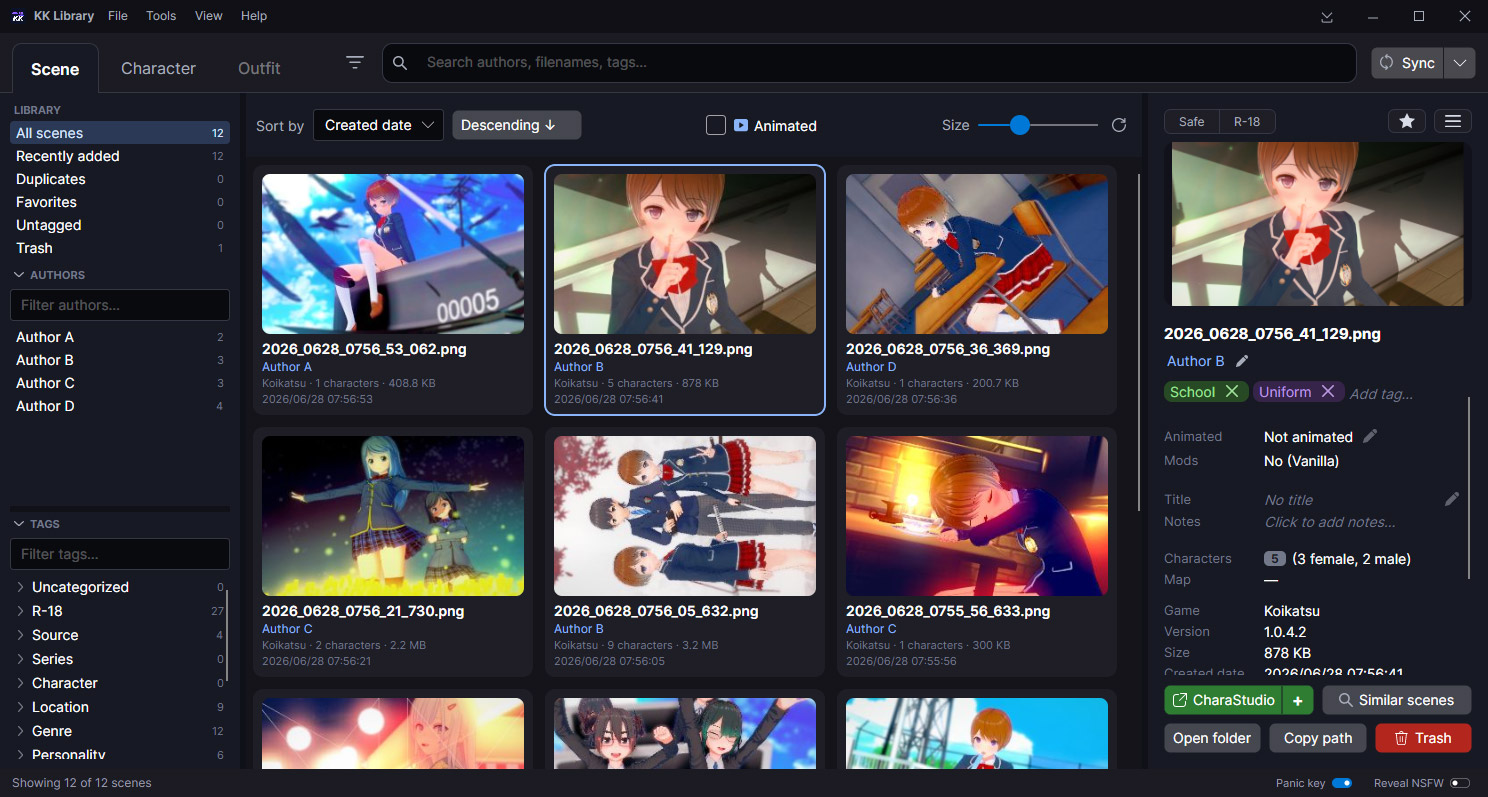Screen dimensions: 1488x797
Task: Open the filter options icon beside search
Action: coord(355,62)
